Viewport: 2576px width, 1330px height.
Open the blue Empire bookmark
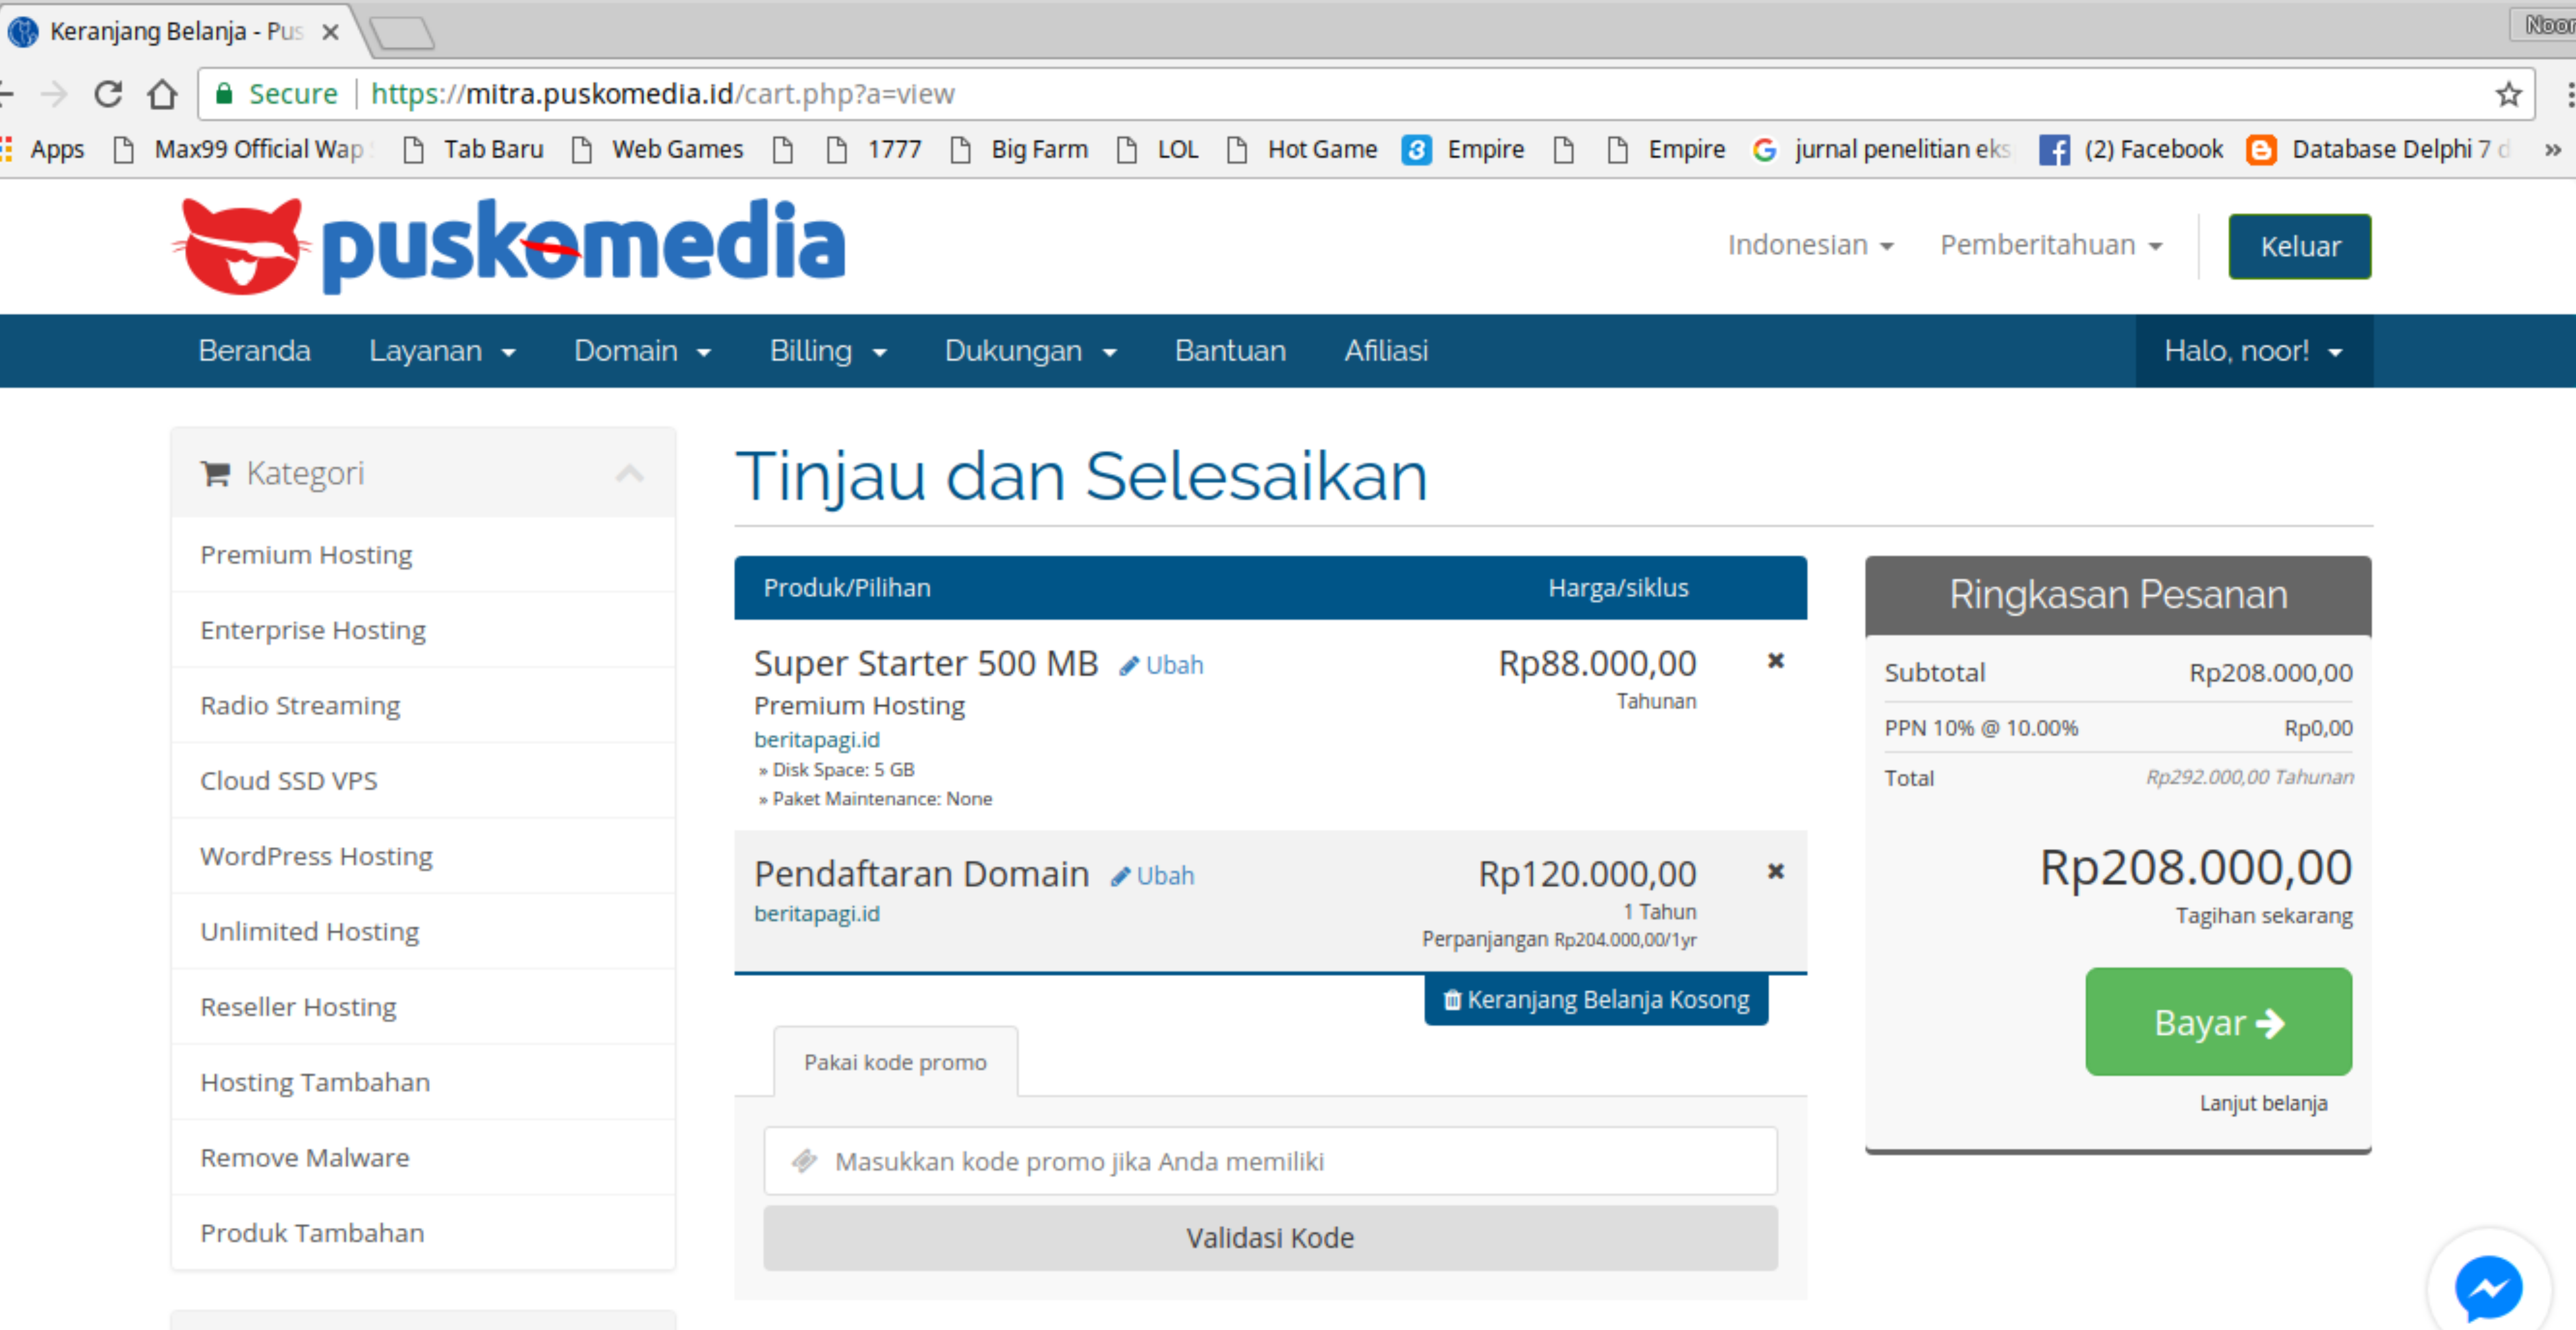click(1463, 149)
